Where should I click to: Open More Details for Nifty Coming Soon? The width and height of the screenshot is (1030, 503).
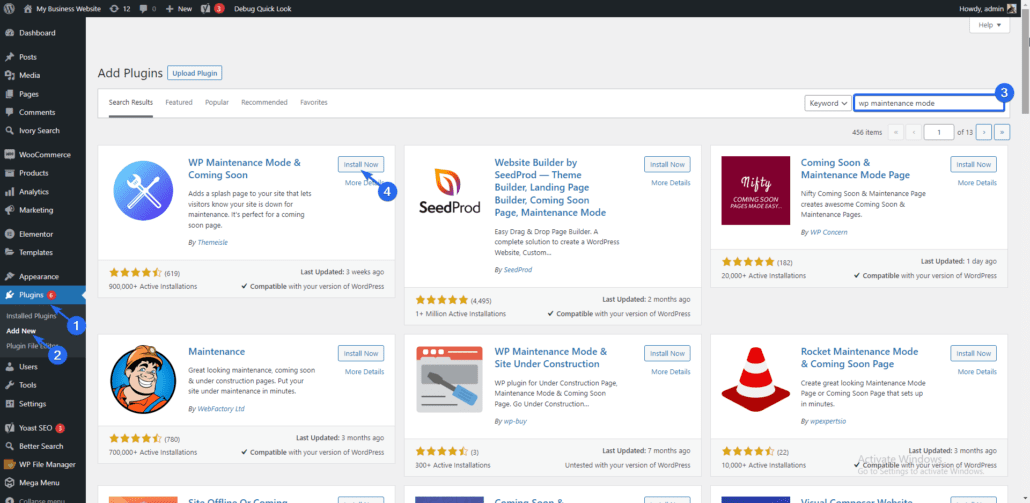coord(977,183)
